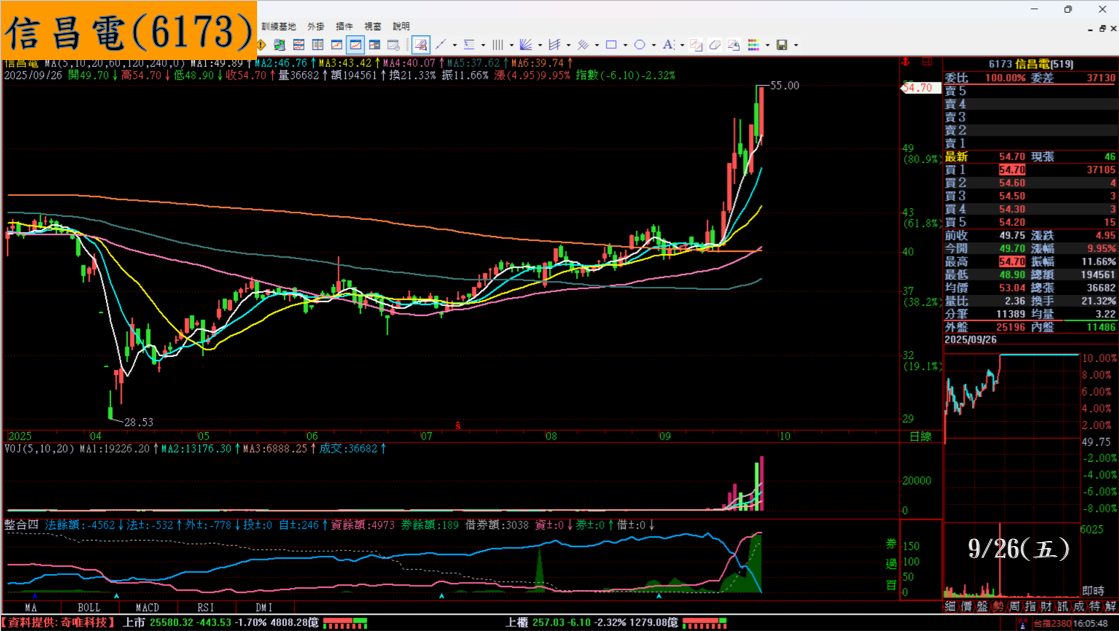Click the eraser tool icon
Screen dimensions: 1119x631
tap(715, 45)
